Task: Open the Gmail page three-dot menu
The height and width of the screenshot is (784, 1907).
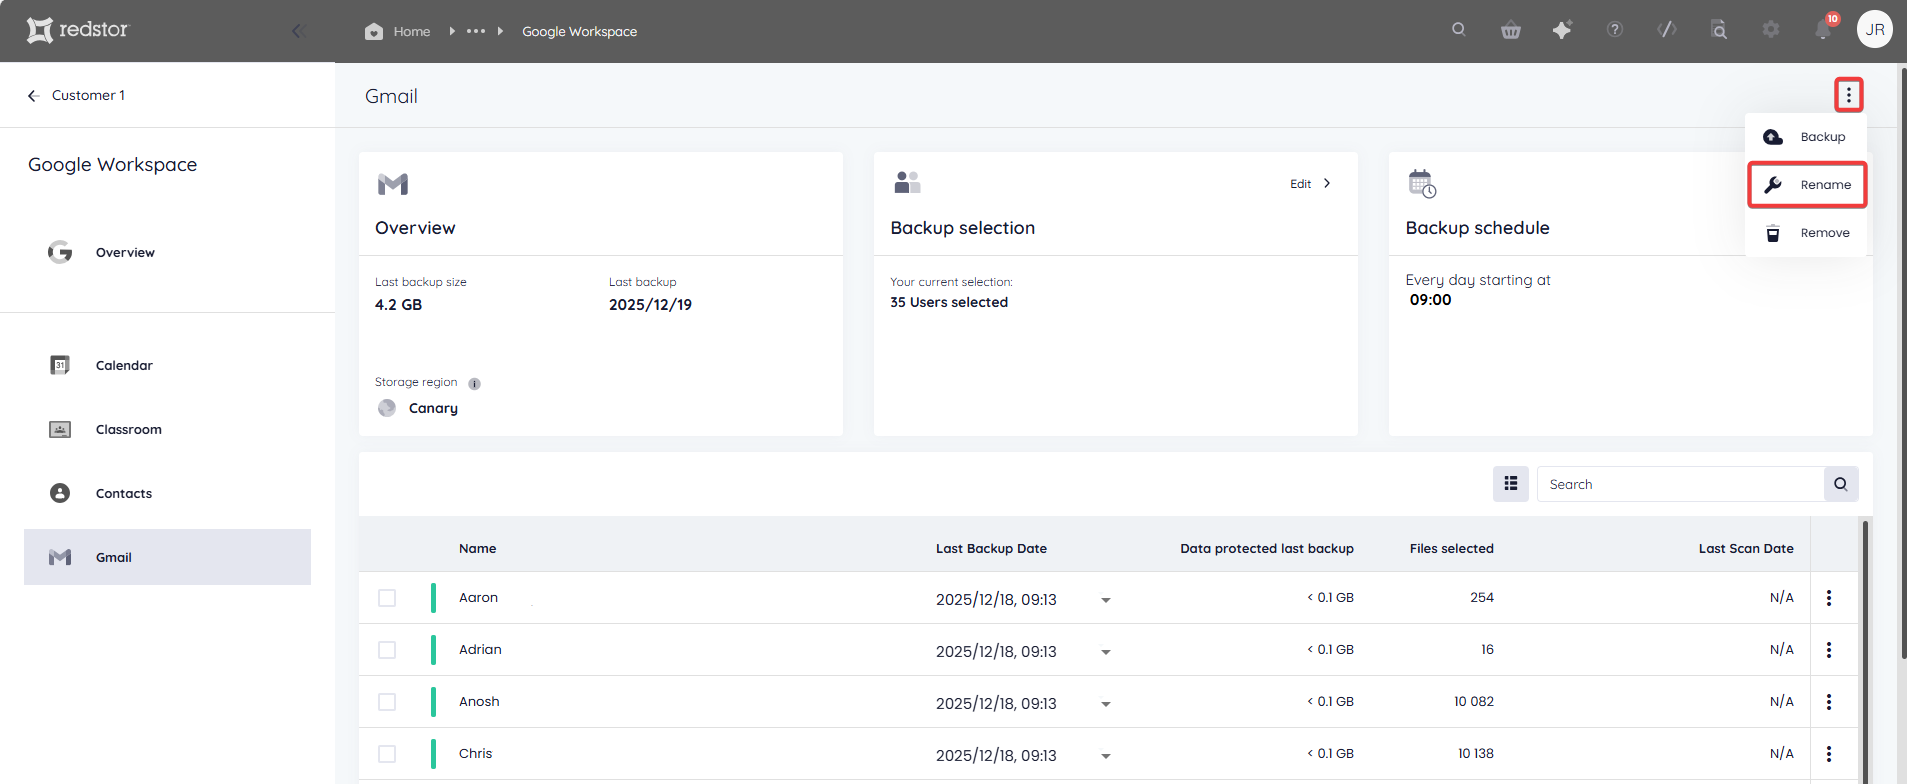Action: (1849, 95)
